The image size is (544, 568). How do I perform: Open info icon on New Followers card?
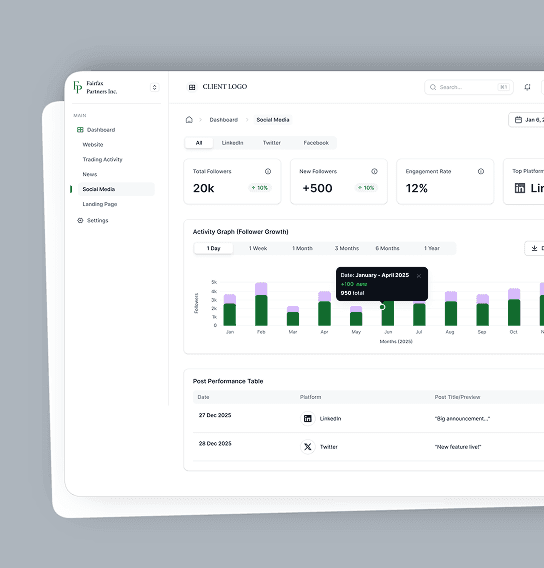coord(374,171)
